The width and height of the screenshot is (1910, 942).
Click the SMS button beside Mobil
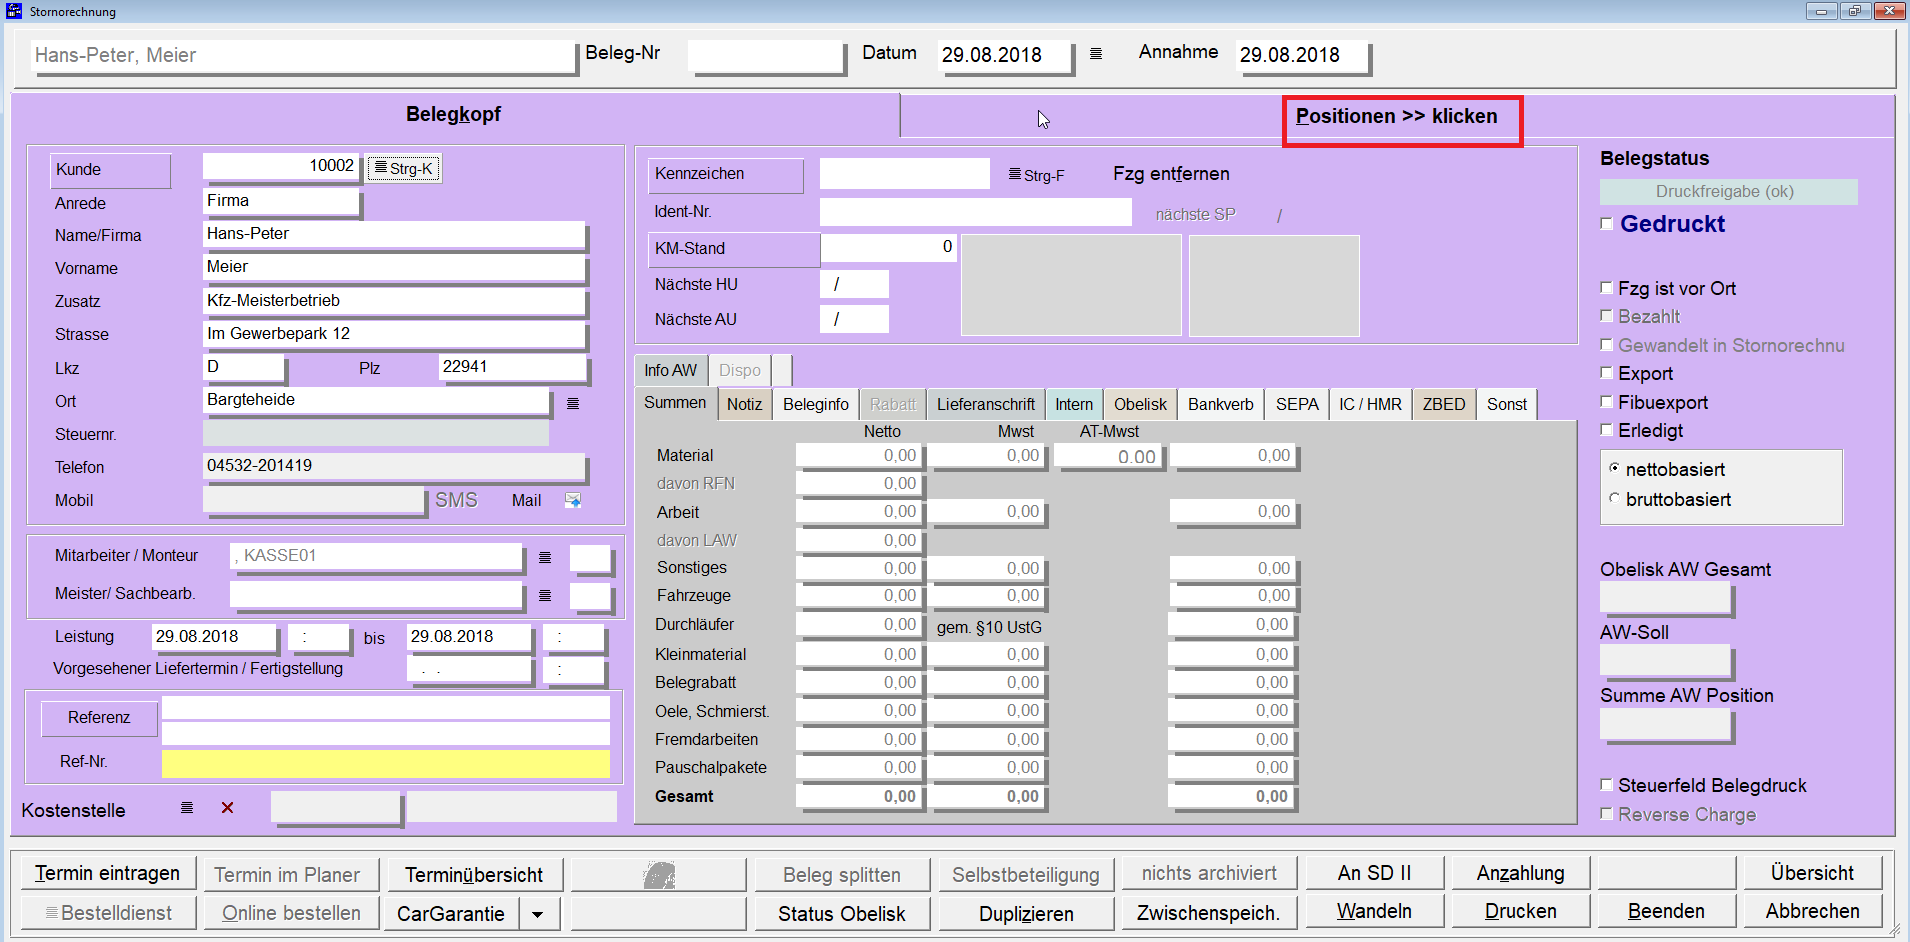pyautogui.click(x=456, y=500)
